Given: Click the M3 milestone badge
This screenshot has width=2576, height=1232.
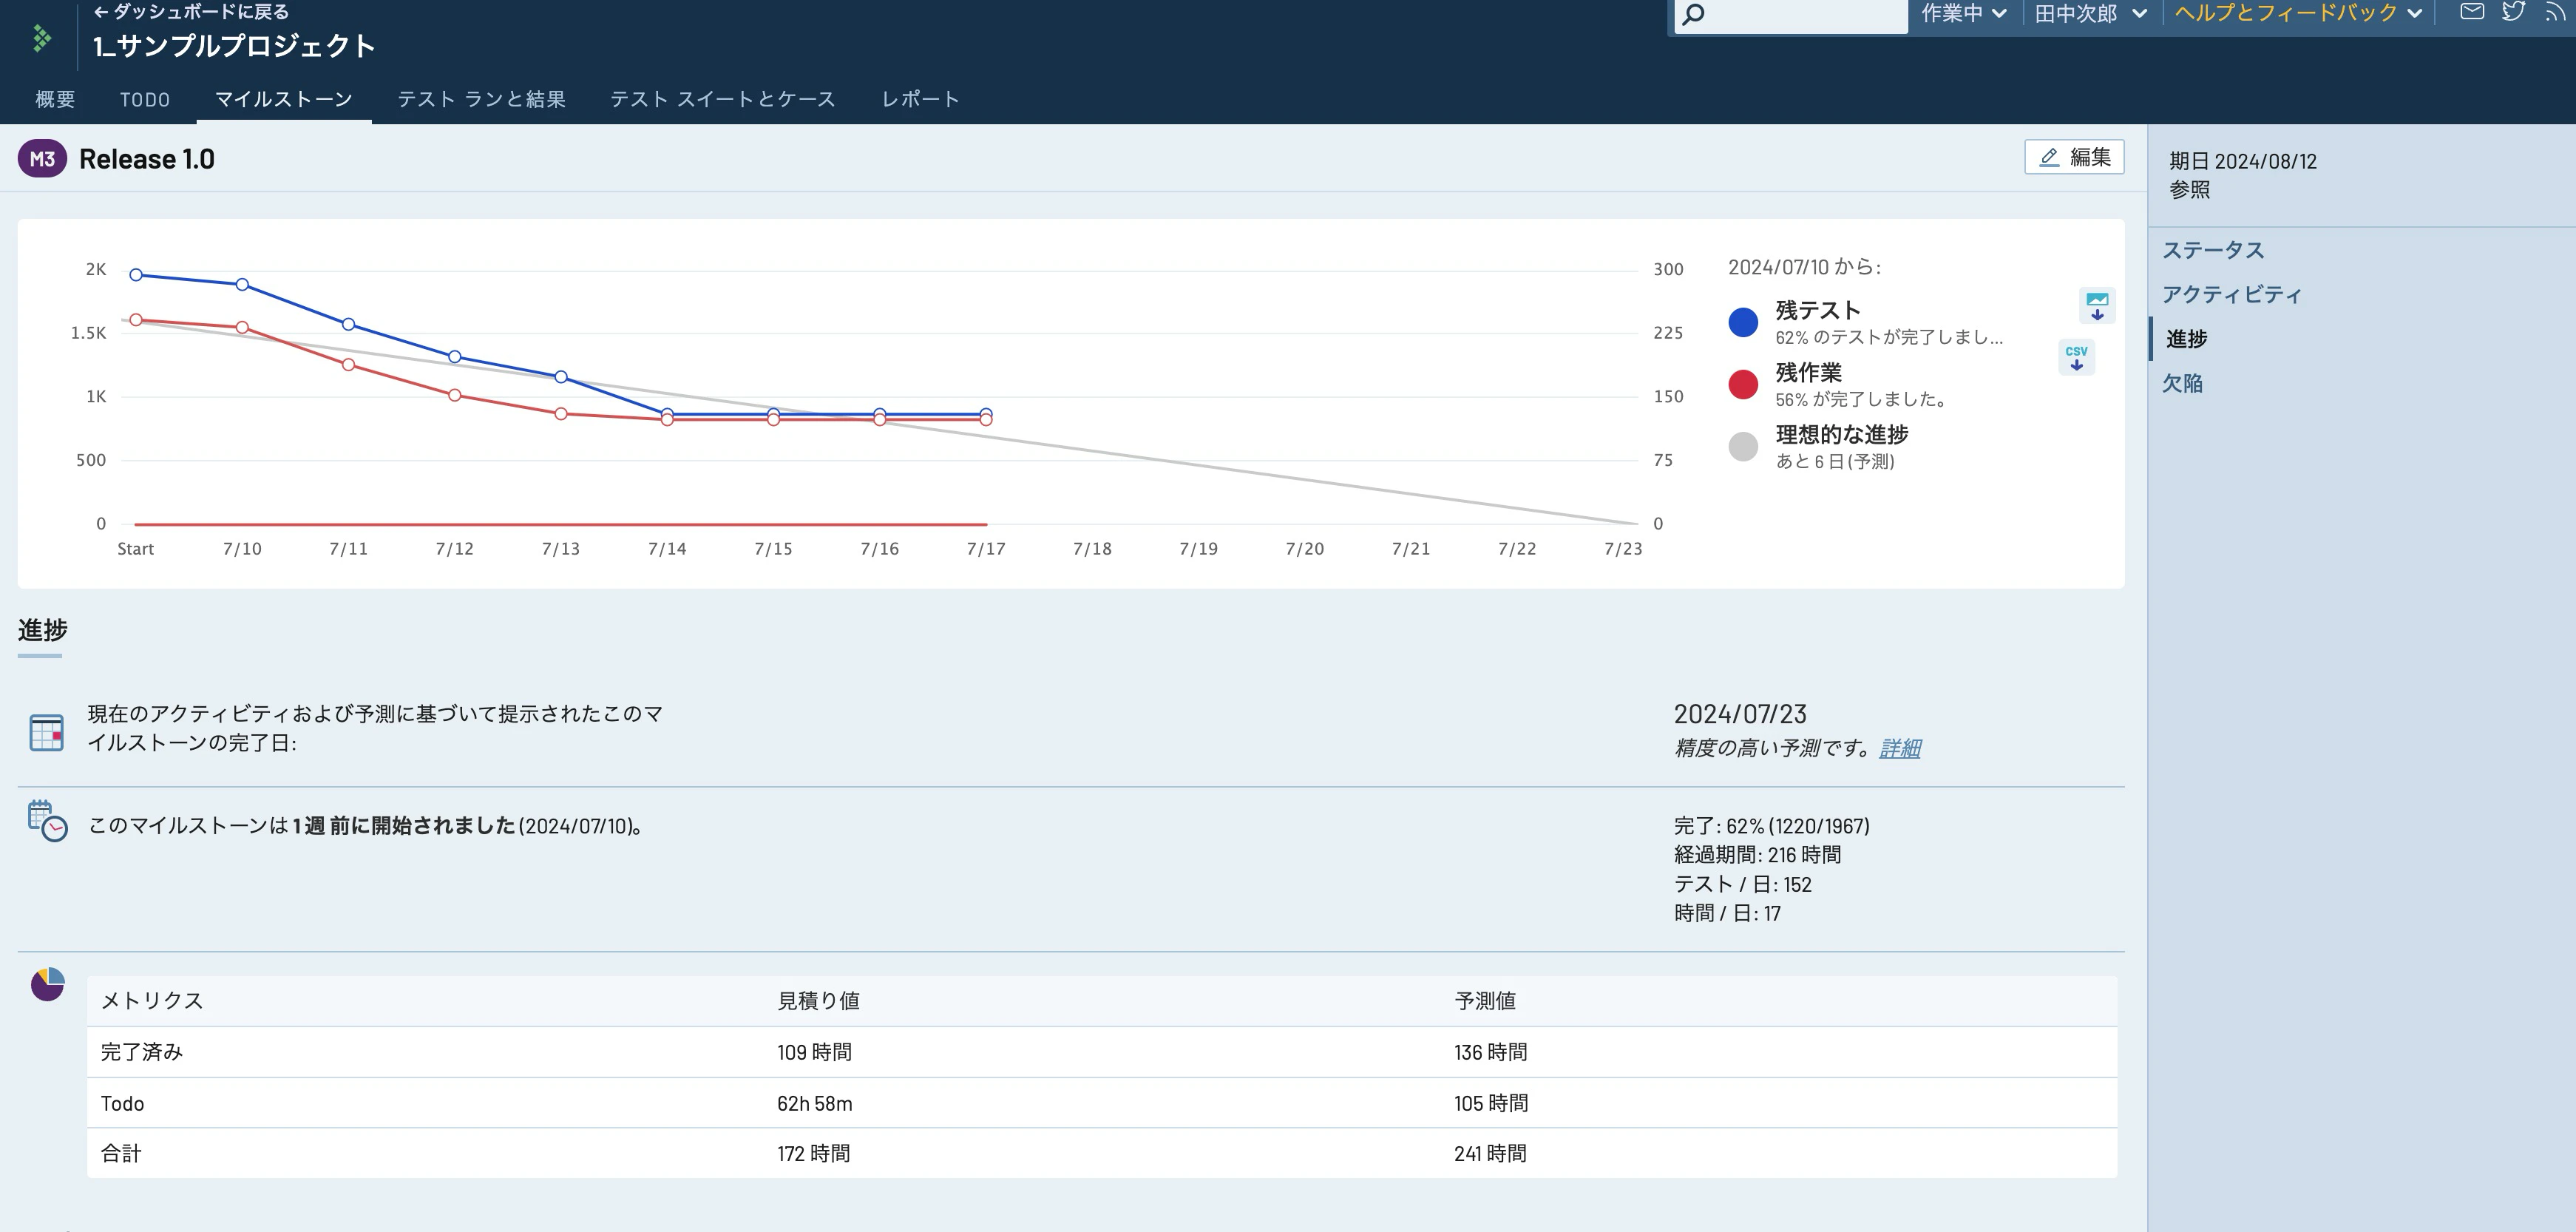Looking at the screenshot, I should [42, 159].
